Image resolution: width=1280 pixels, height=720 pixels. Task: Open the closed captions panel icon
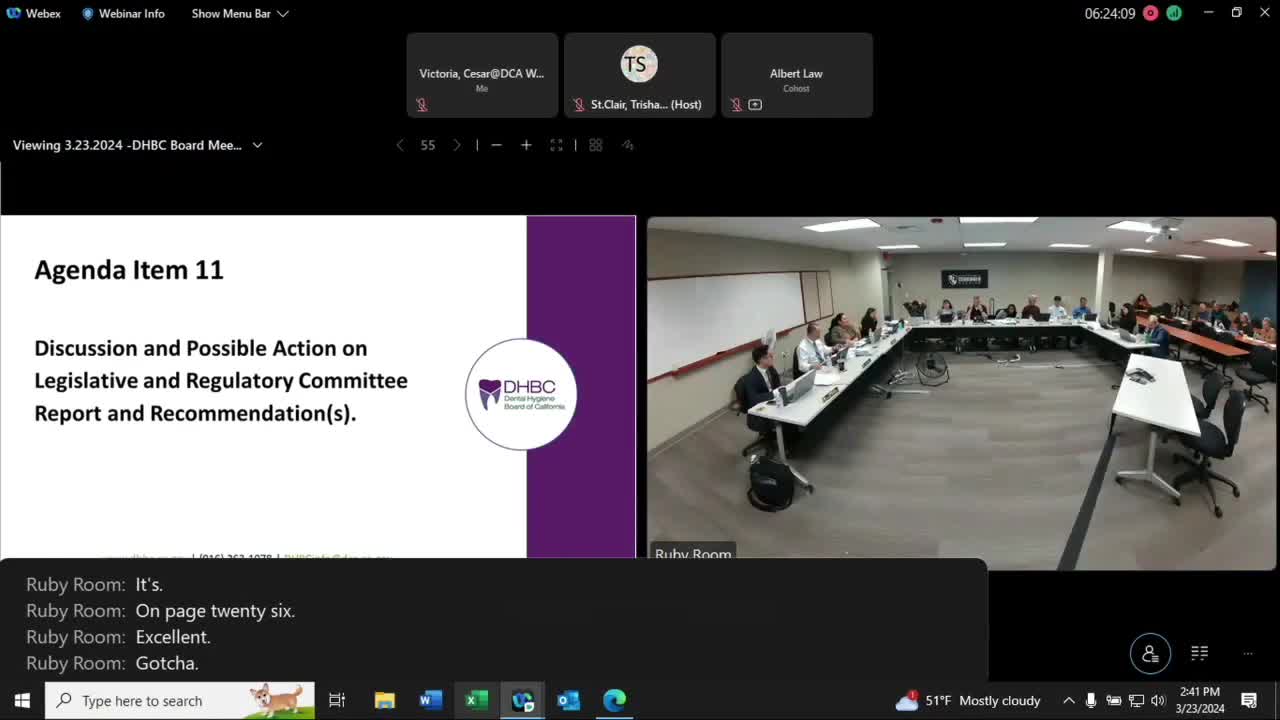click(x=1199, y=652)
